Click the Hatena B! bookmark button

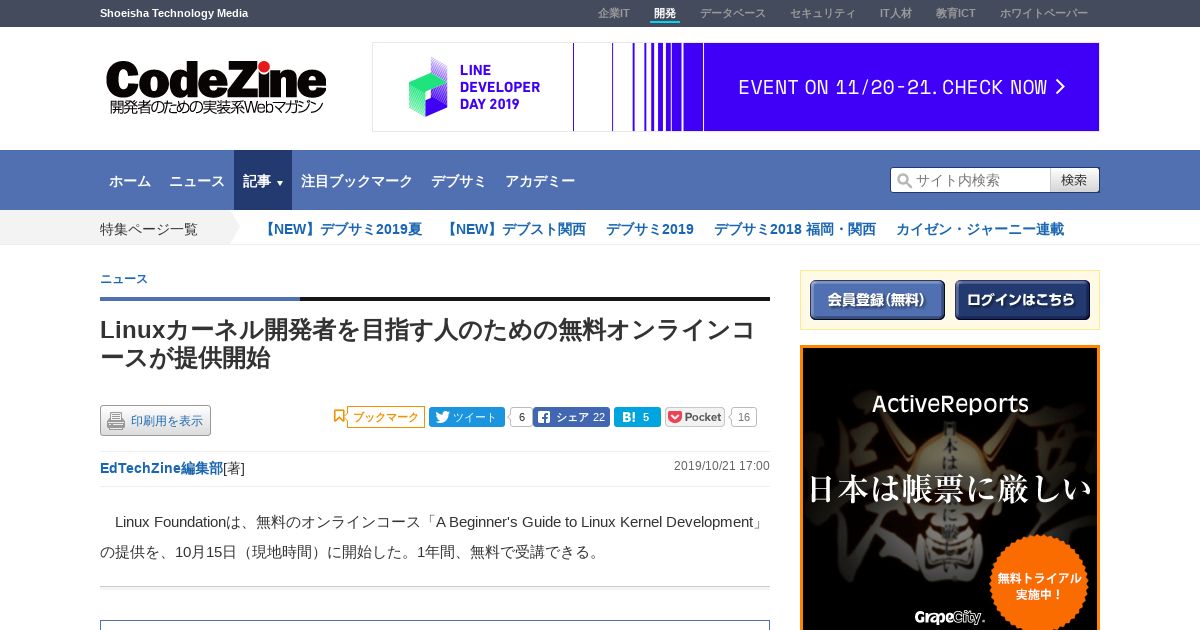point(637,417)
